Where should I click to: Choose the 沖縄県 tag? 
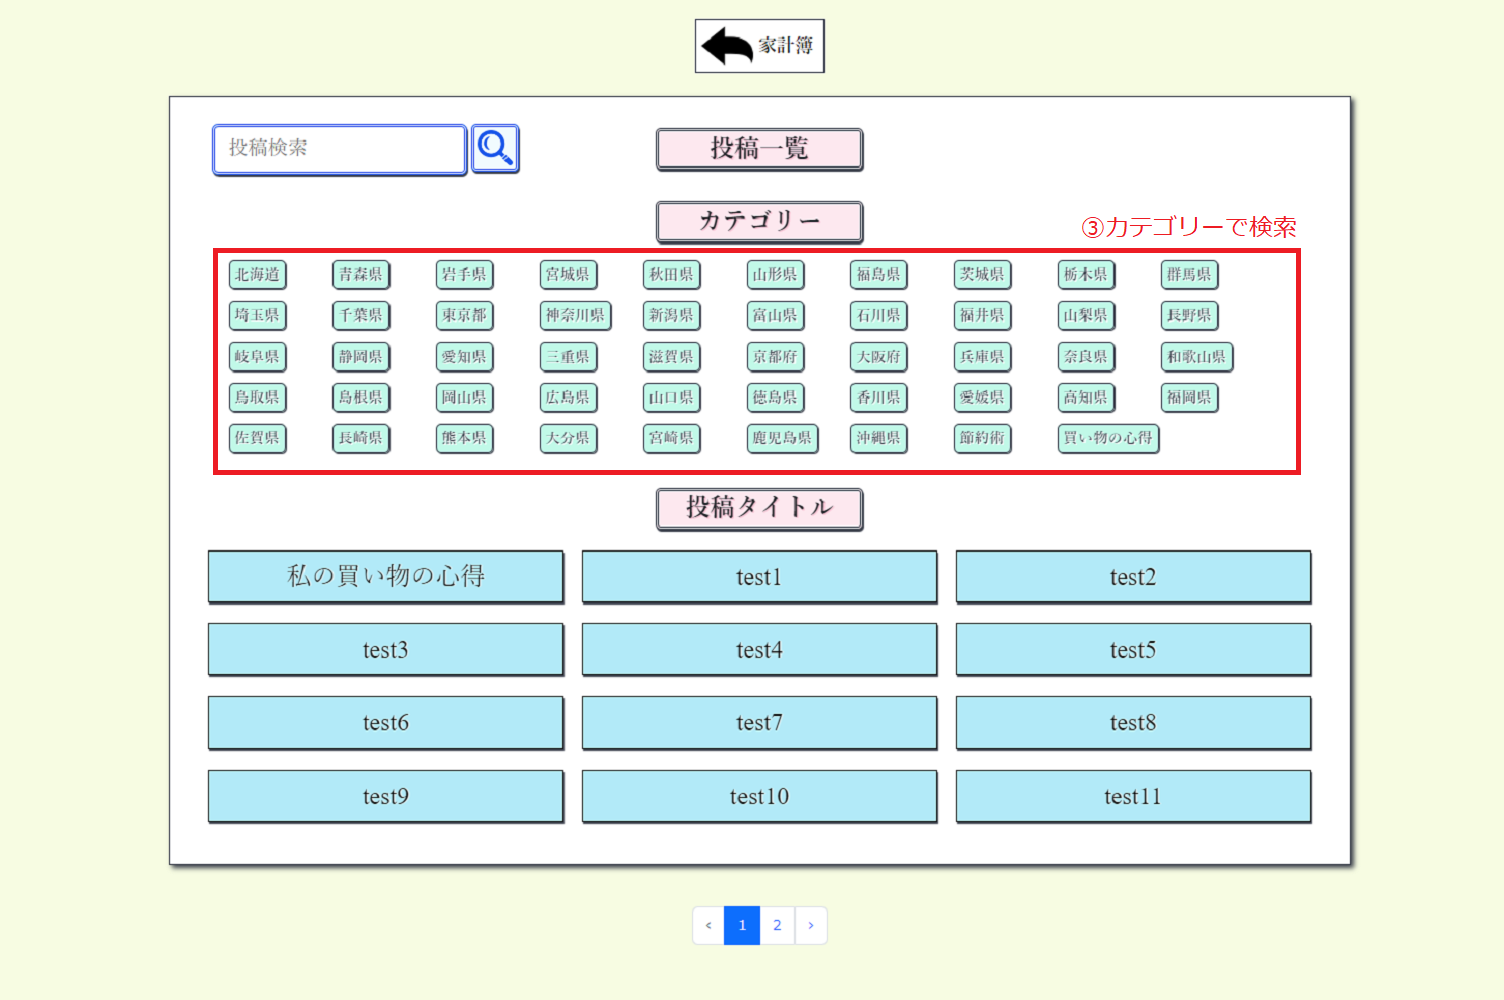[879, 439]
